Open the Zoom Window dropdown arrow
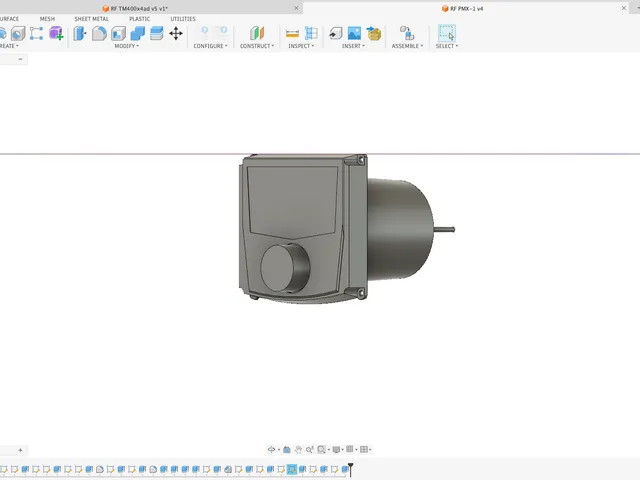 (x=329, y=450)
